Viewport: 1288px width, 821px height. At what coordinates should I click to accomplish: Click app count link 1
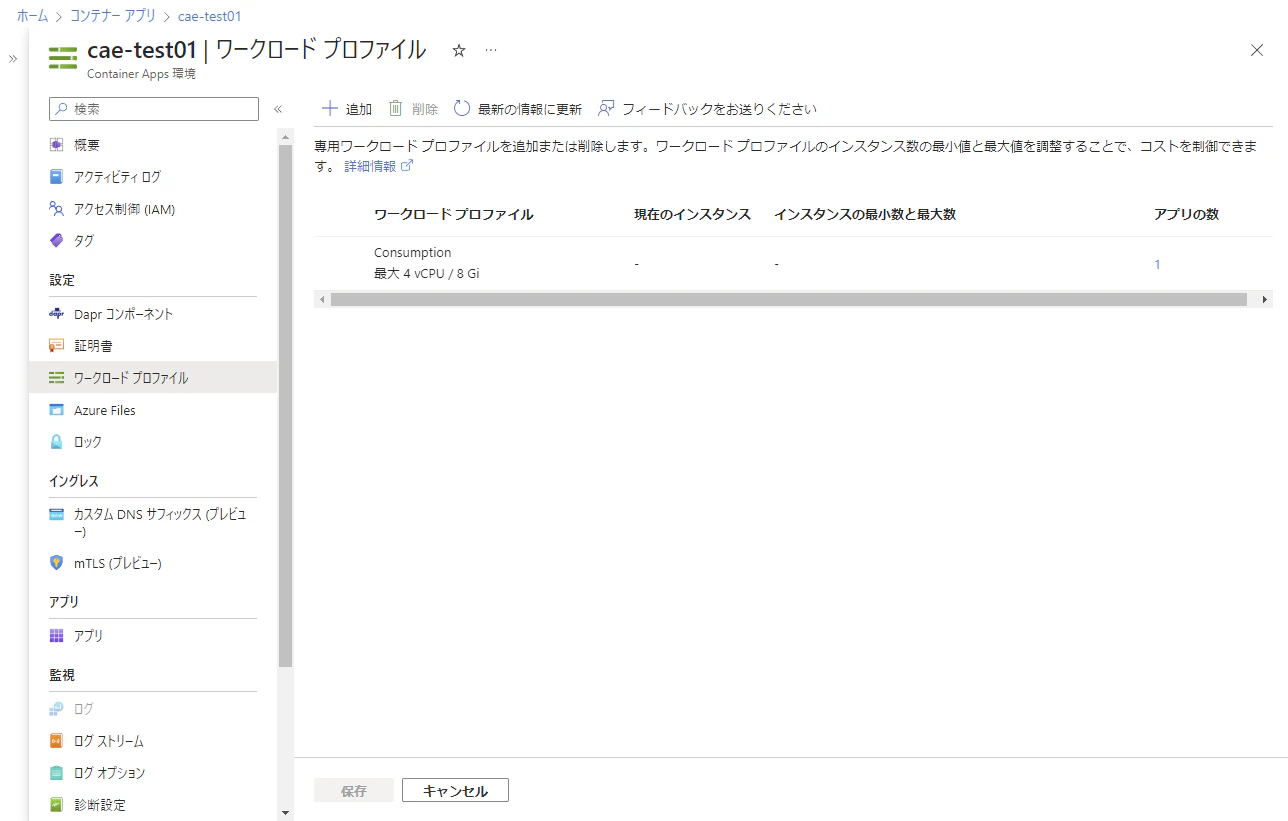point(1158,264)
